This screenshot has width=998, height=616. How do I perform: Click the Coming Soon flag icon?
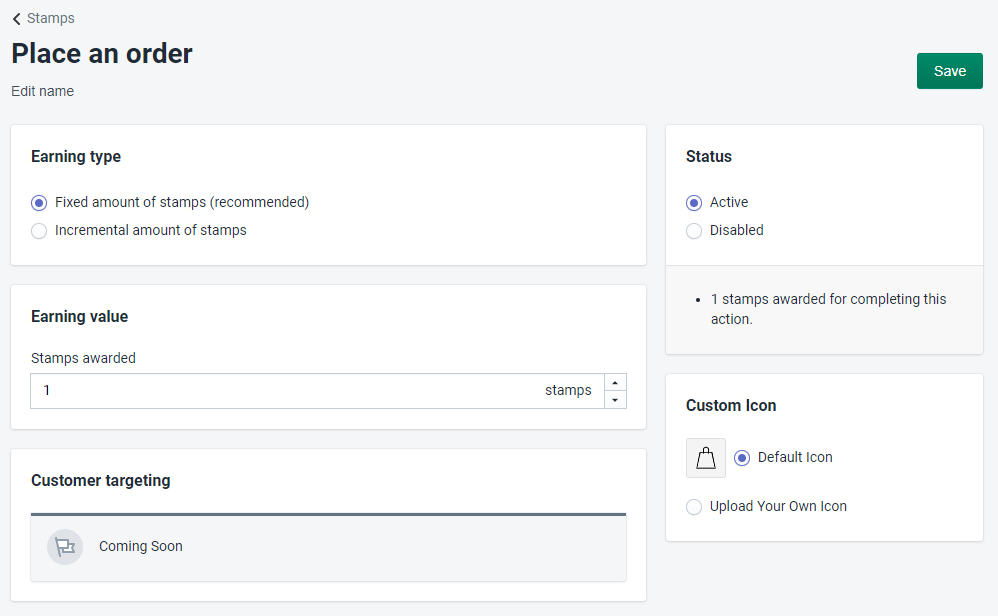click(65, 547)
